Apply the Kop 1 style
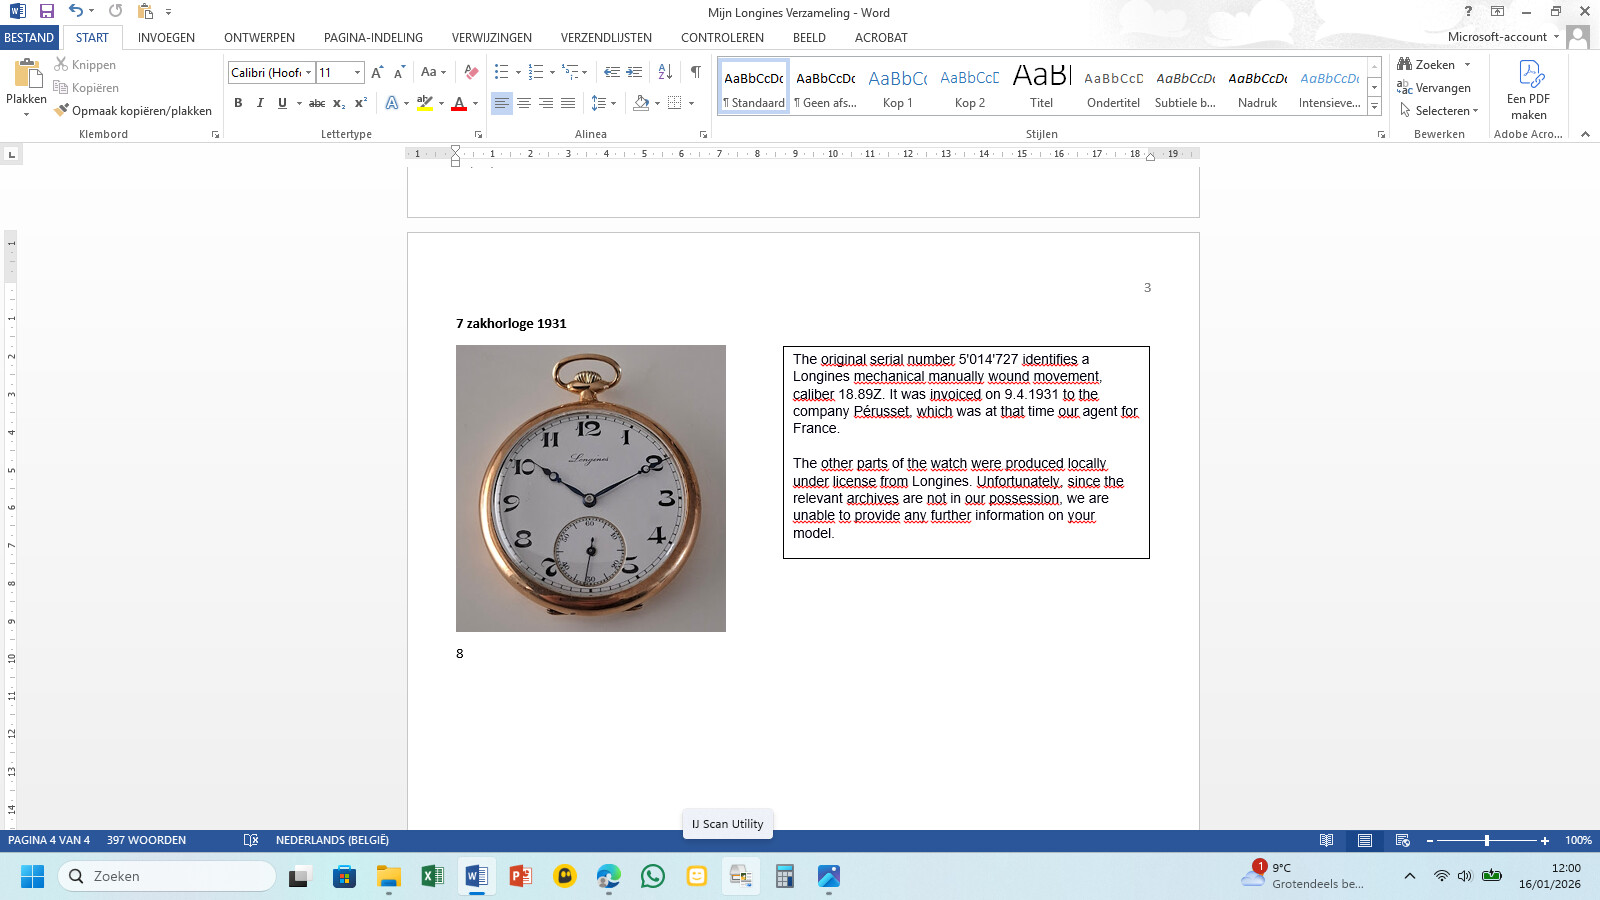1600x900 pixels. pos(897,87)
